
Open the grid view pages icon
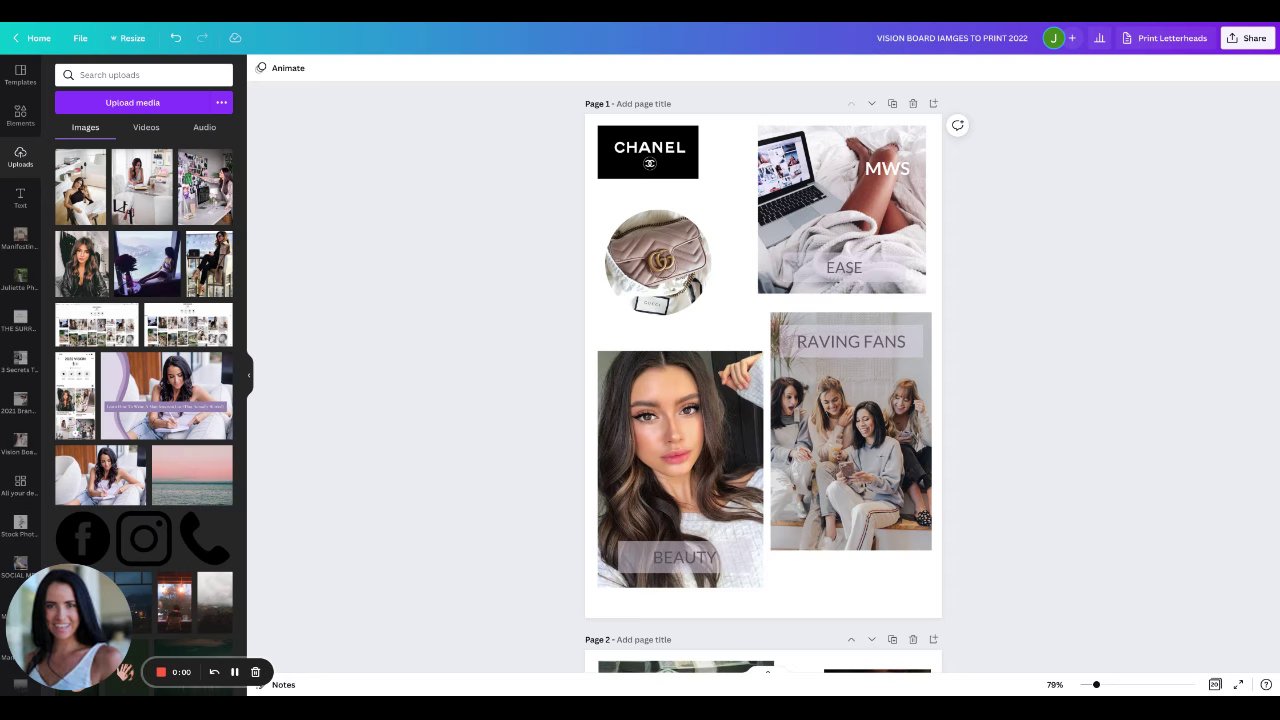(x=1215, y=684)
